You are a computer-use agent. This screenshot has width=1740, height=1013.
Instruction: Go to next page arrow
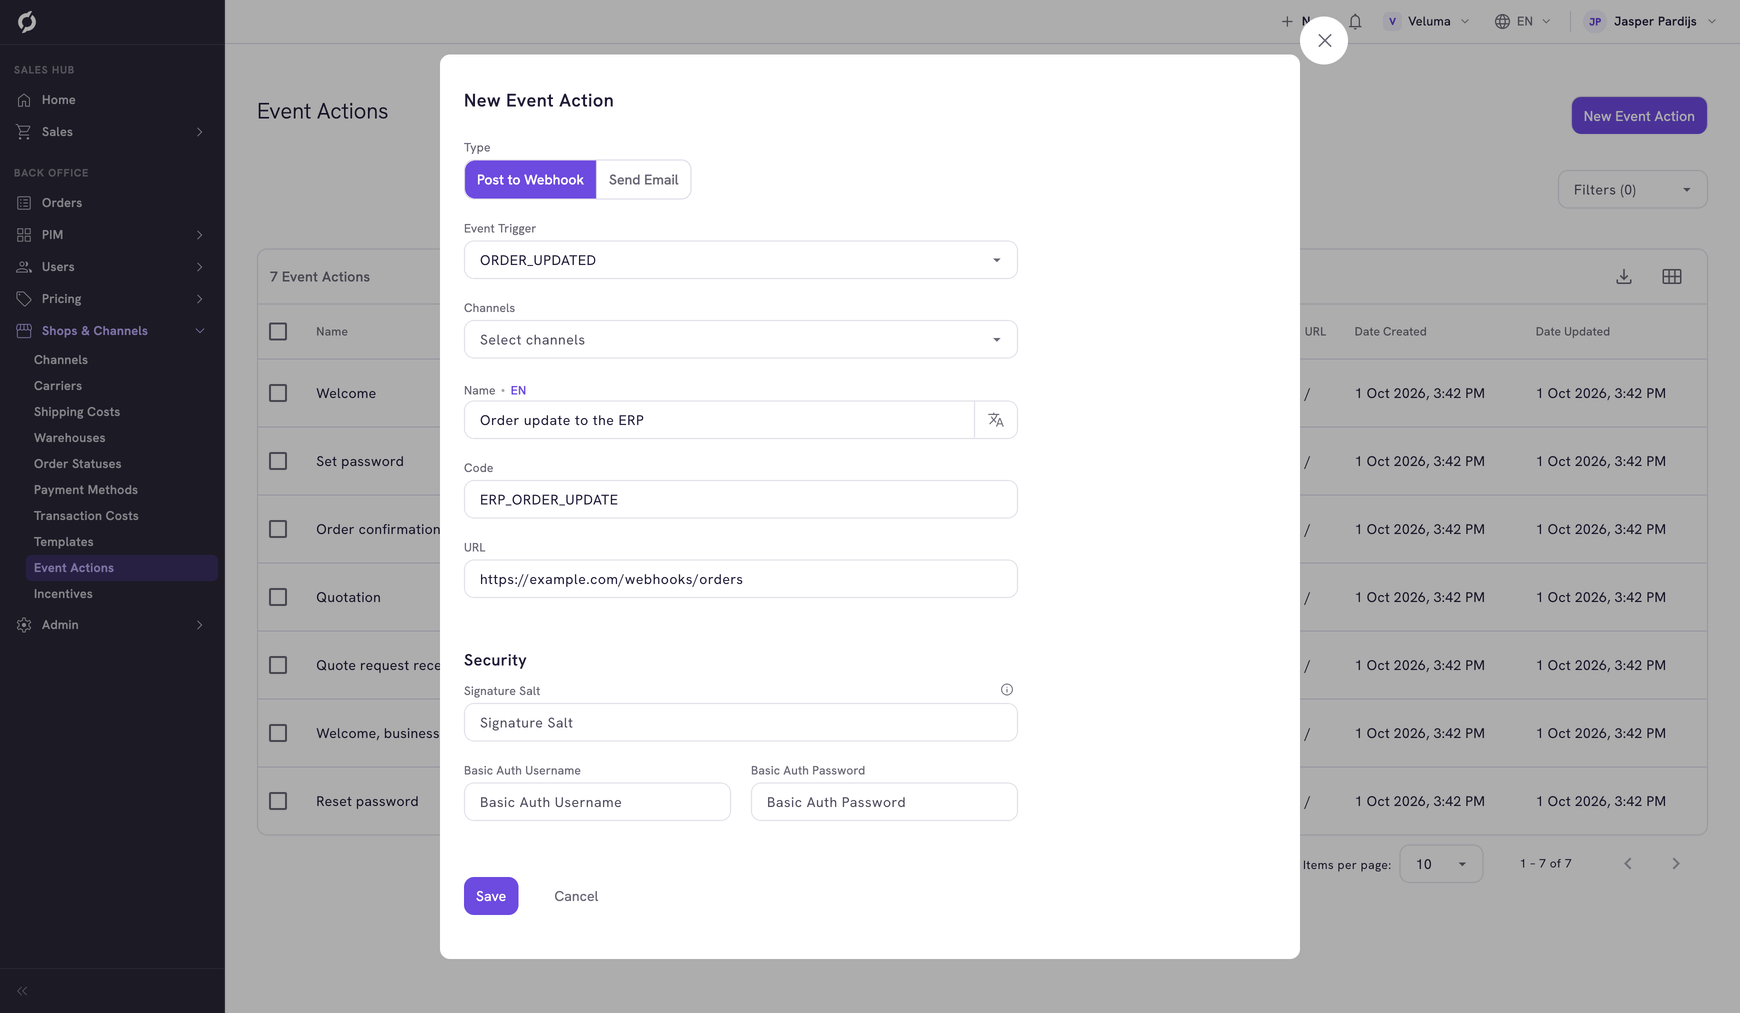(x=1676, y=864)
